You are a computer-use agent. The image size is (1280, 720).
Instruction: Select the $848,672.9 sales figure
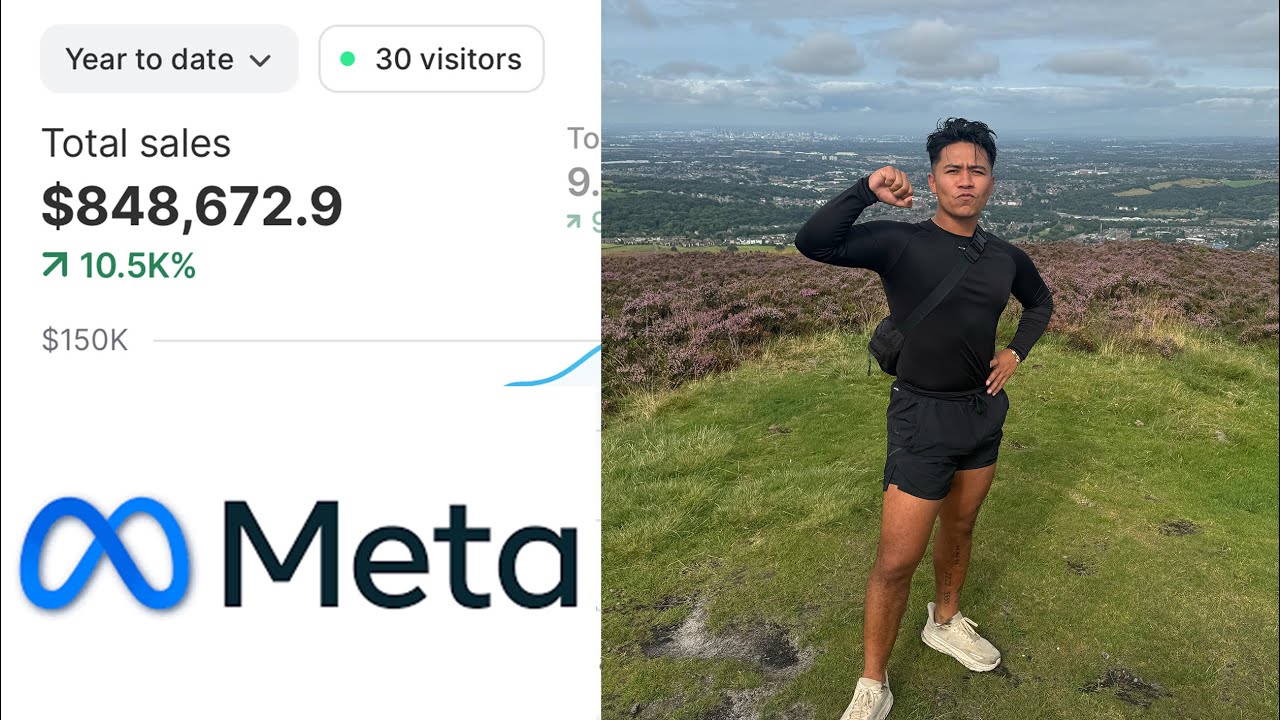point(192,206)
